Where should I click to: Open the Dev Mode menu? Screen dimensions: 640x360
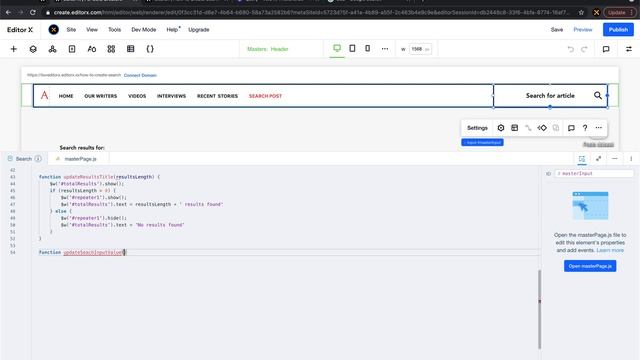coord(143,30)
